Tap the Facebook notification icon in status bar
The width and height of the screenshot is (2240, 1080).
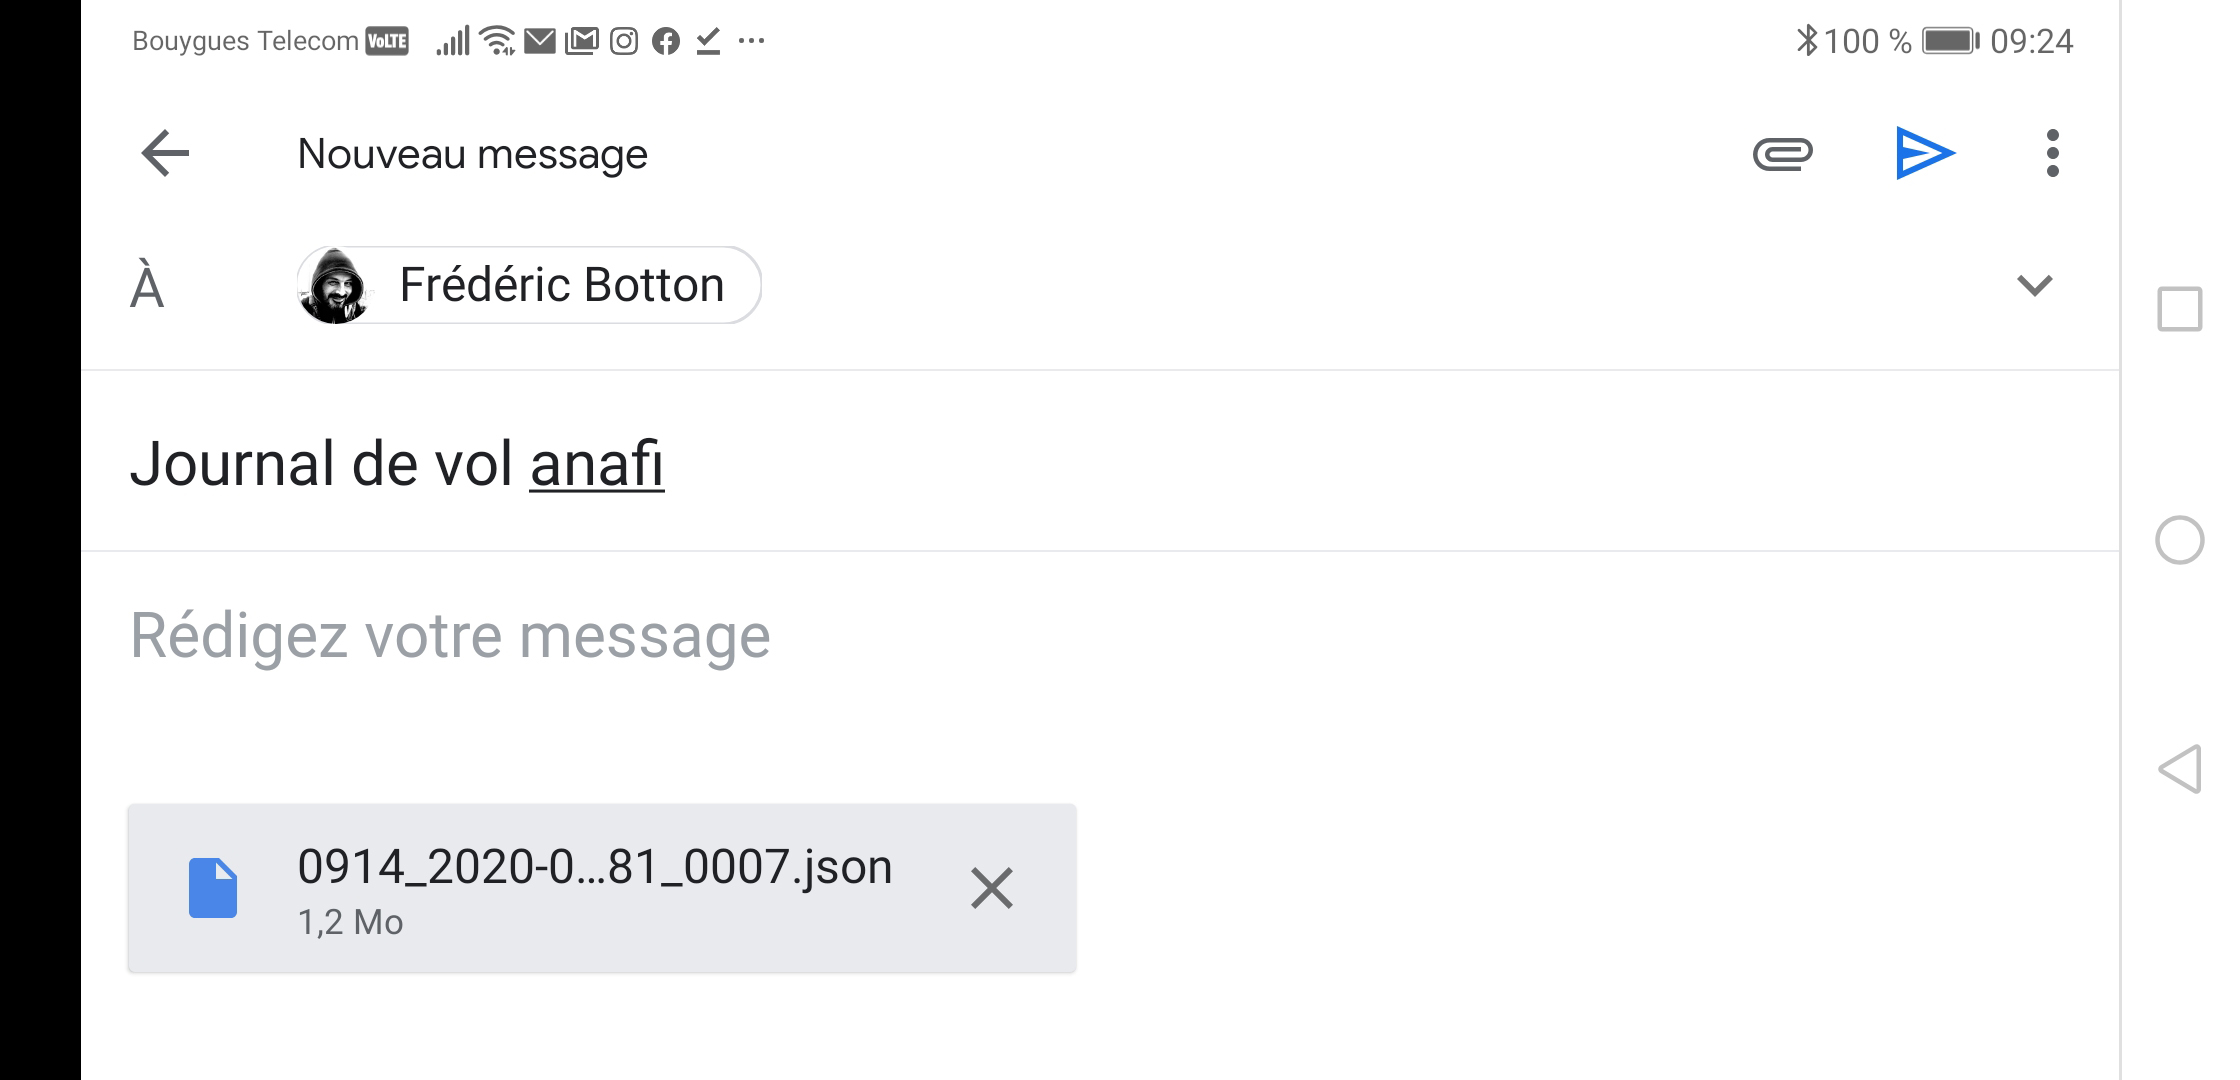click(666, 41)
